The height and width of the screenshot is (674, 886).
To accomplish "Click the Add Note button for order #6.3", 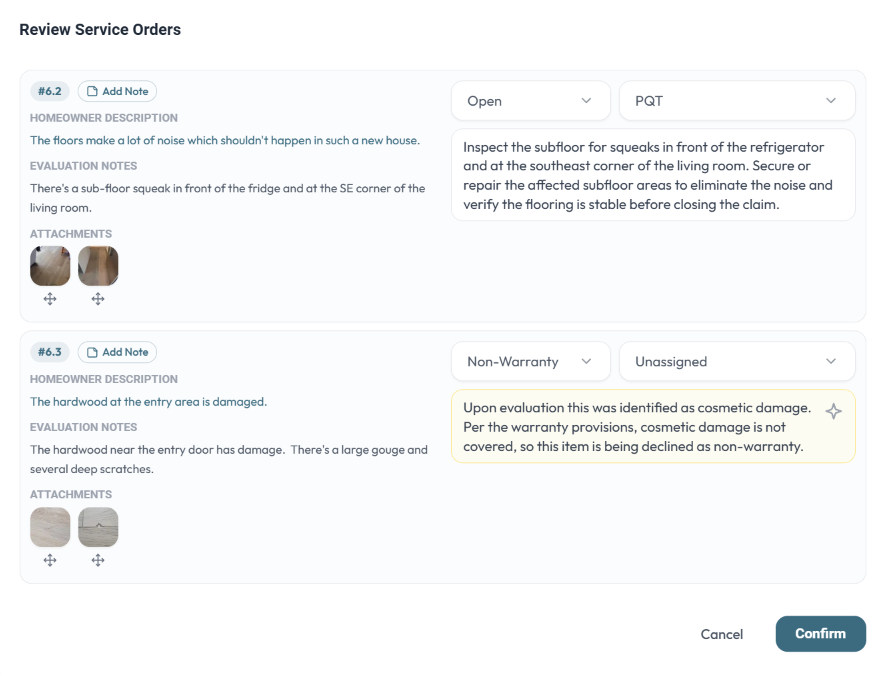I will click(117, 352).
